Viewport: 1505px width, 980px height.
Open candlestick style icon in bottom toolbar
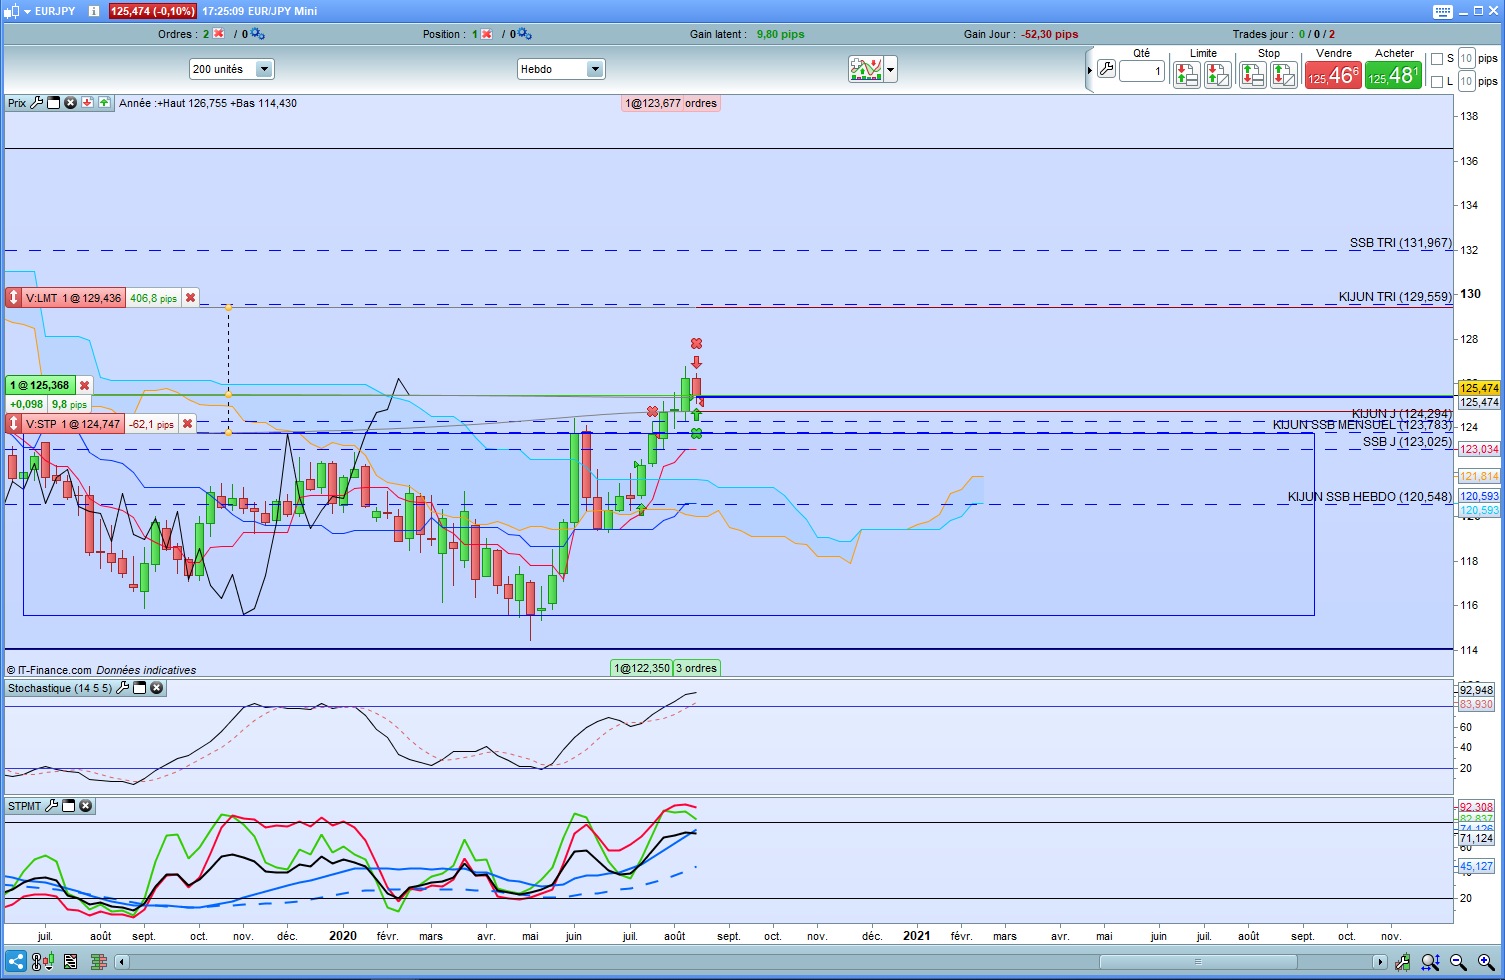pyautogui.click(x=43, y=962)
